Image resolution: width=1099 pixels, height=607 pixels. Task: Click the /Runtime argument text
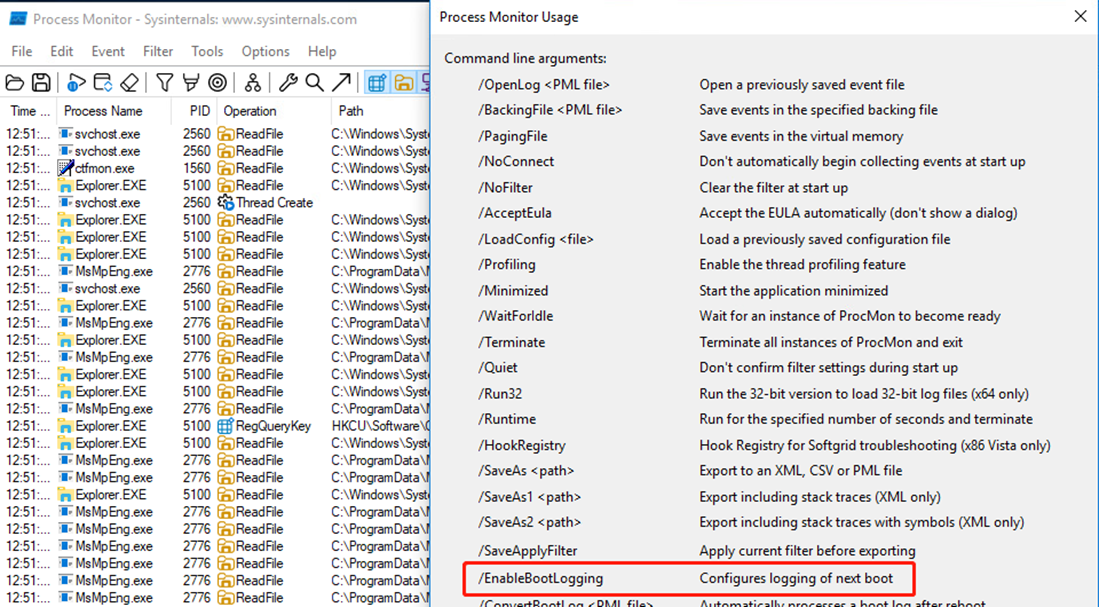coord(507,419)
